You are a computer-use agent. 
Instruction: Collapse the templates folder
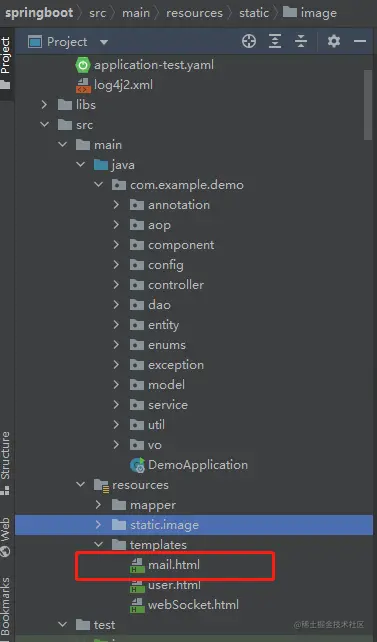[x=99, y=545]
